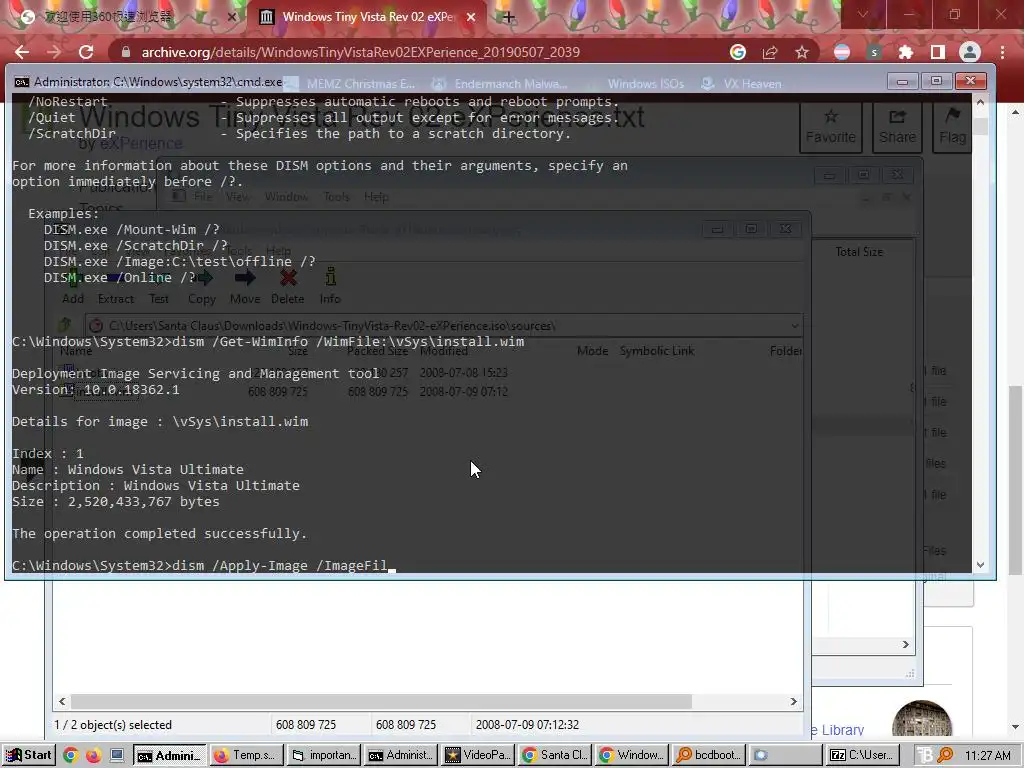Switch to the unlabeled taskbar button
1024x768 pixels.
click(x=786, y=756)
